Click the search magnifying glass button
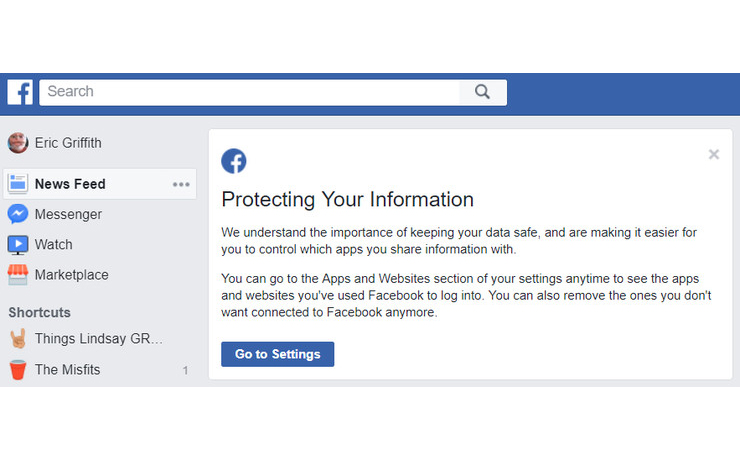 482,92
